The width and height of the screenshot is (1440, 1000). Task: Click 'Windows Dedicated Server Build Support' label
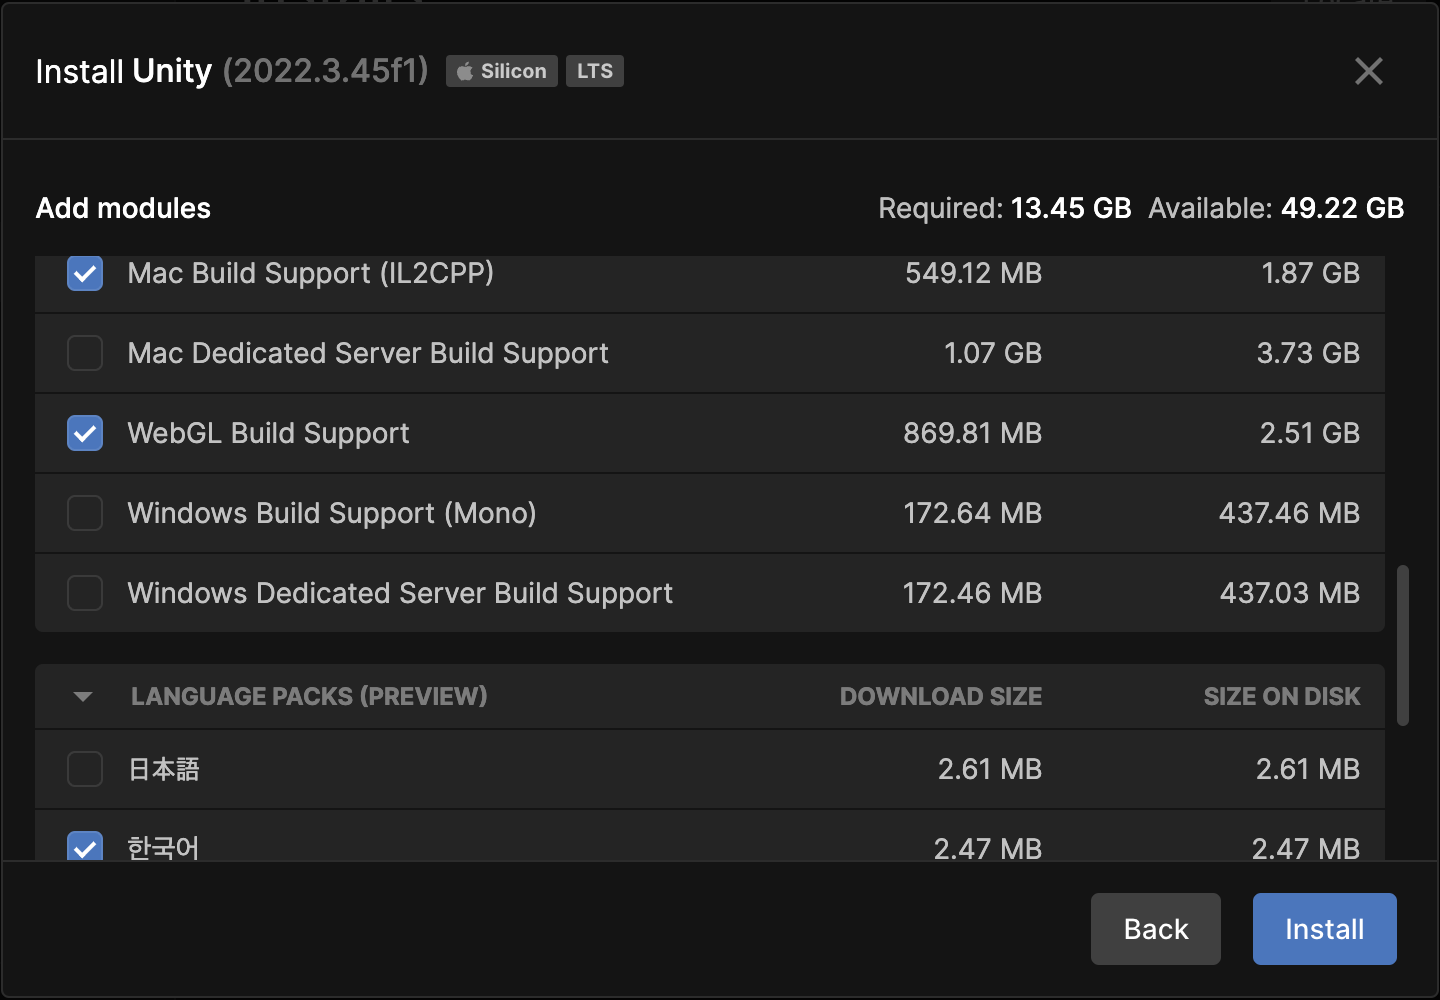(400, 593)
